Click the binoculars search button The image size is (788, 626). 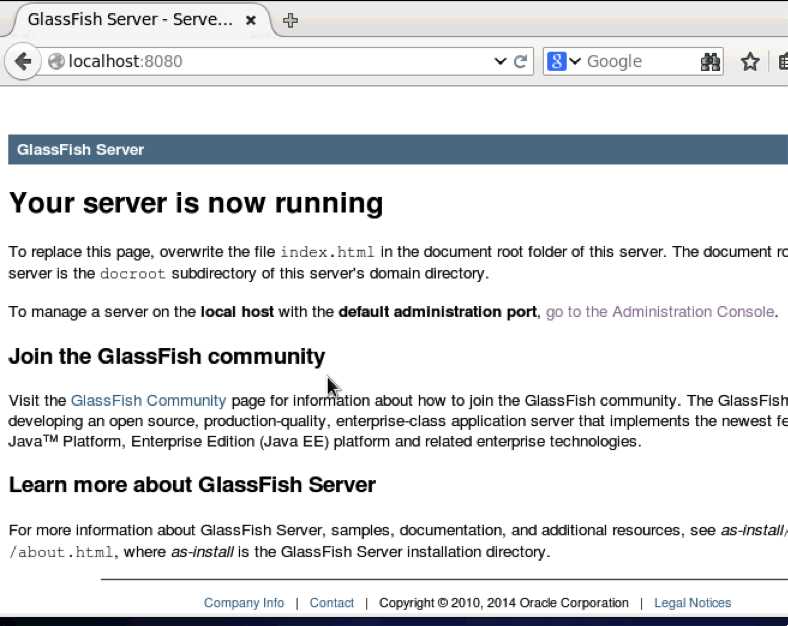tap(710, 62)
